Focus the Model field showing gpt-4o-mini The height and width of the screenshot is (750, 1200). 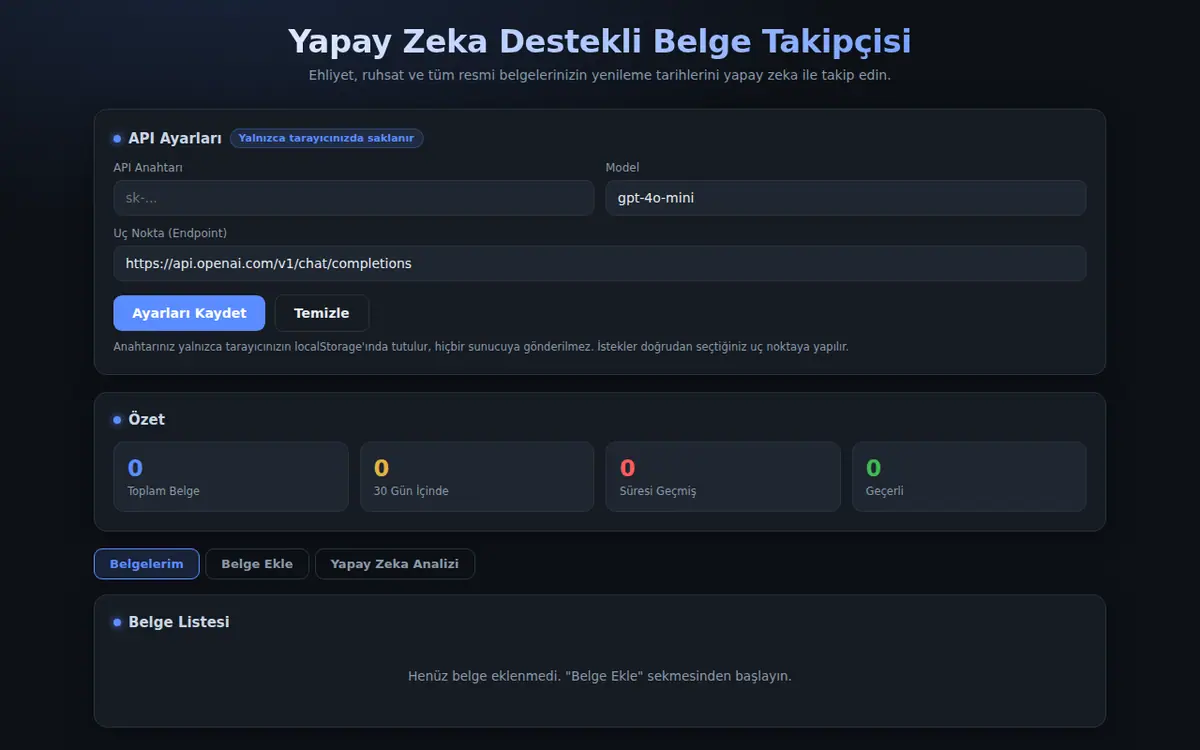tap(846, 198)
